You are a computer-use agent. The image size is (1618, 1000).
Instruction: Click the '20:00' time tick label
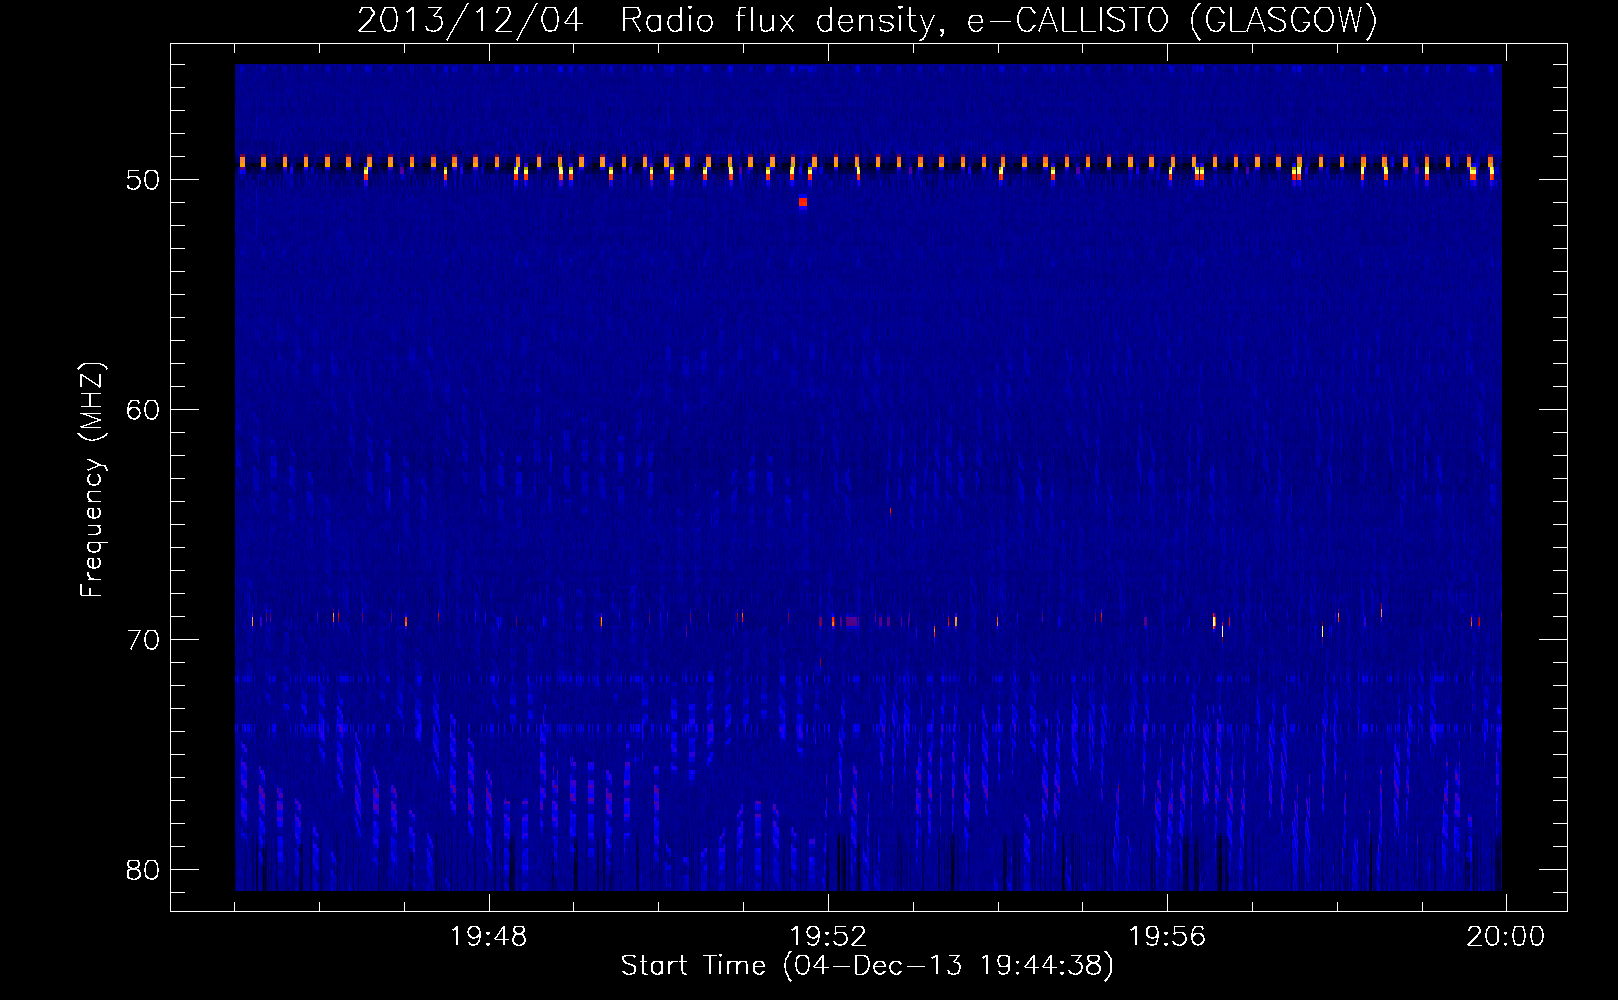pos(1506,937)
